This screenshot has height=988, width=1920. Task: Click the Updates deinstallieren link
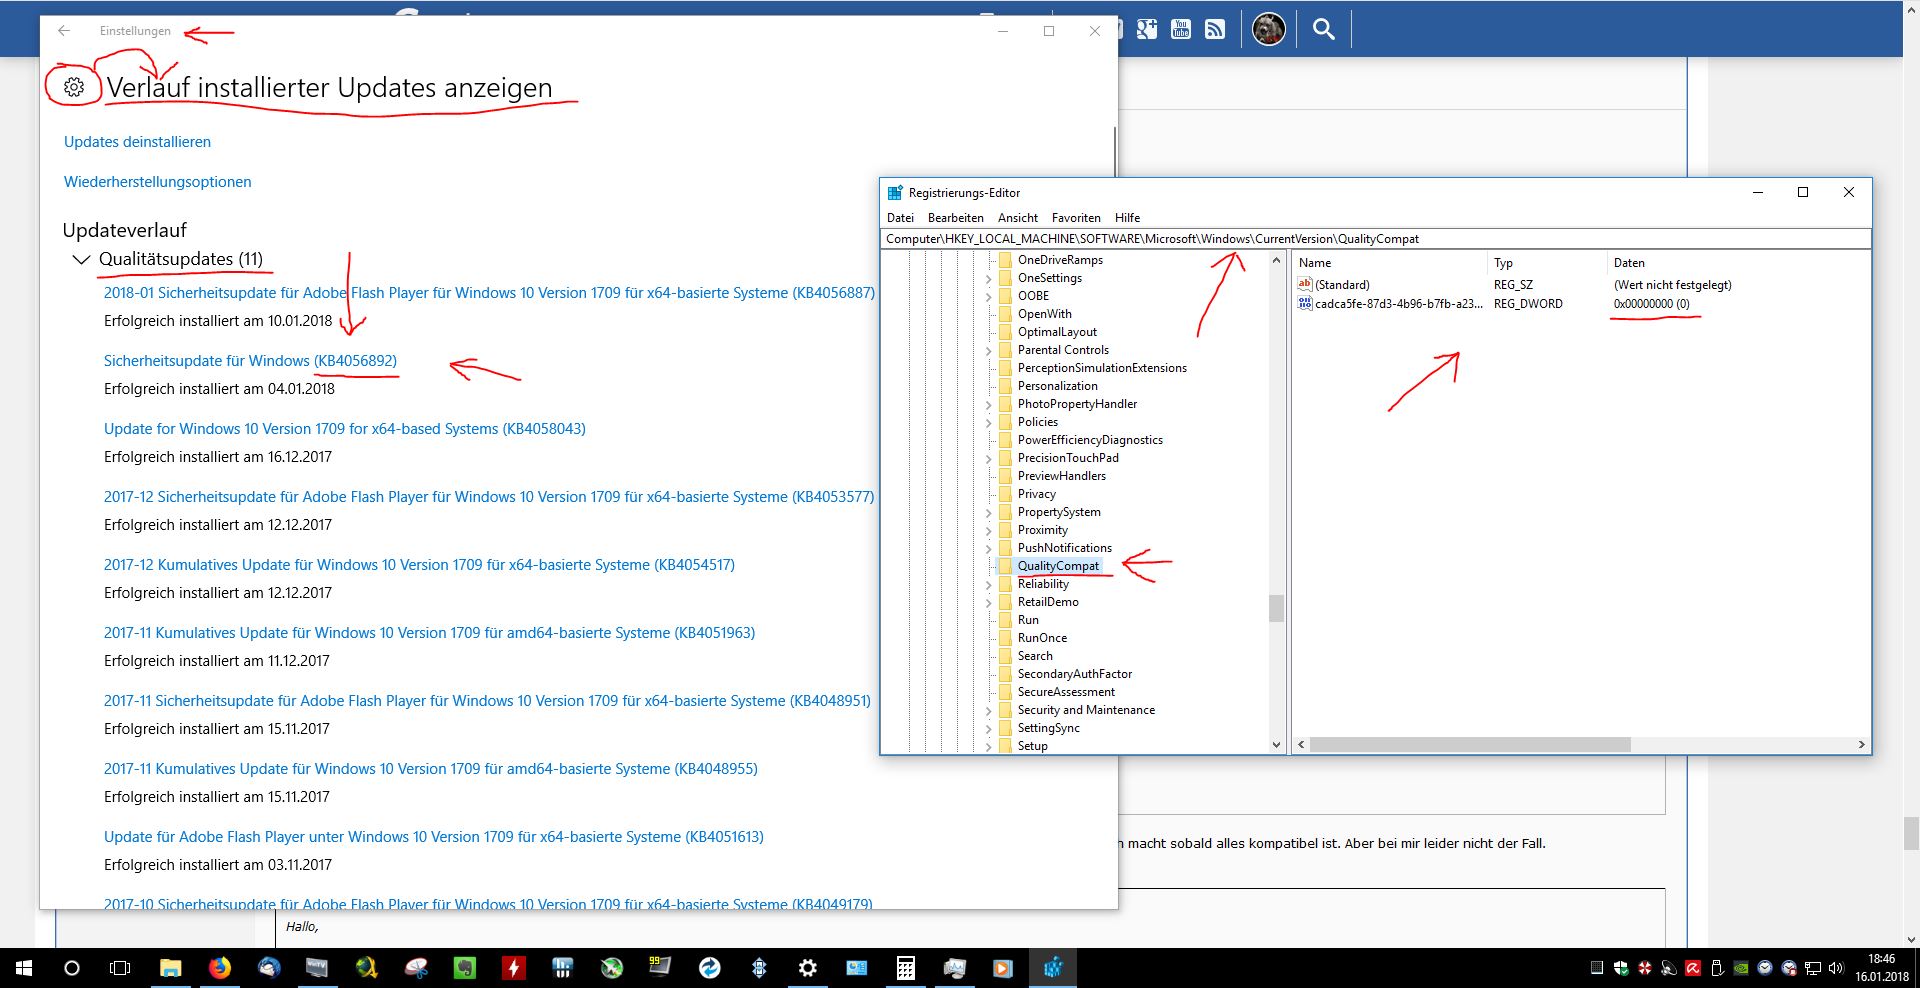click(137, 142)
